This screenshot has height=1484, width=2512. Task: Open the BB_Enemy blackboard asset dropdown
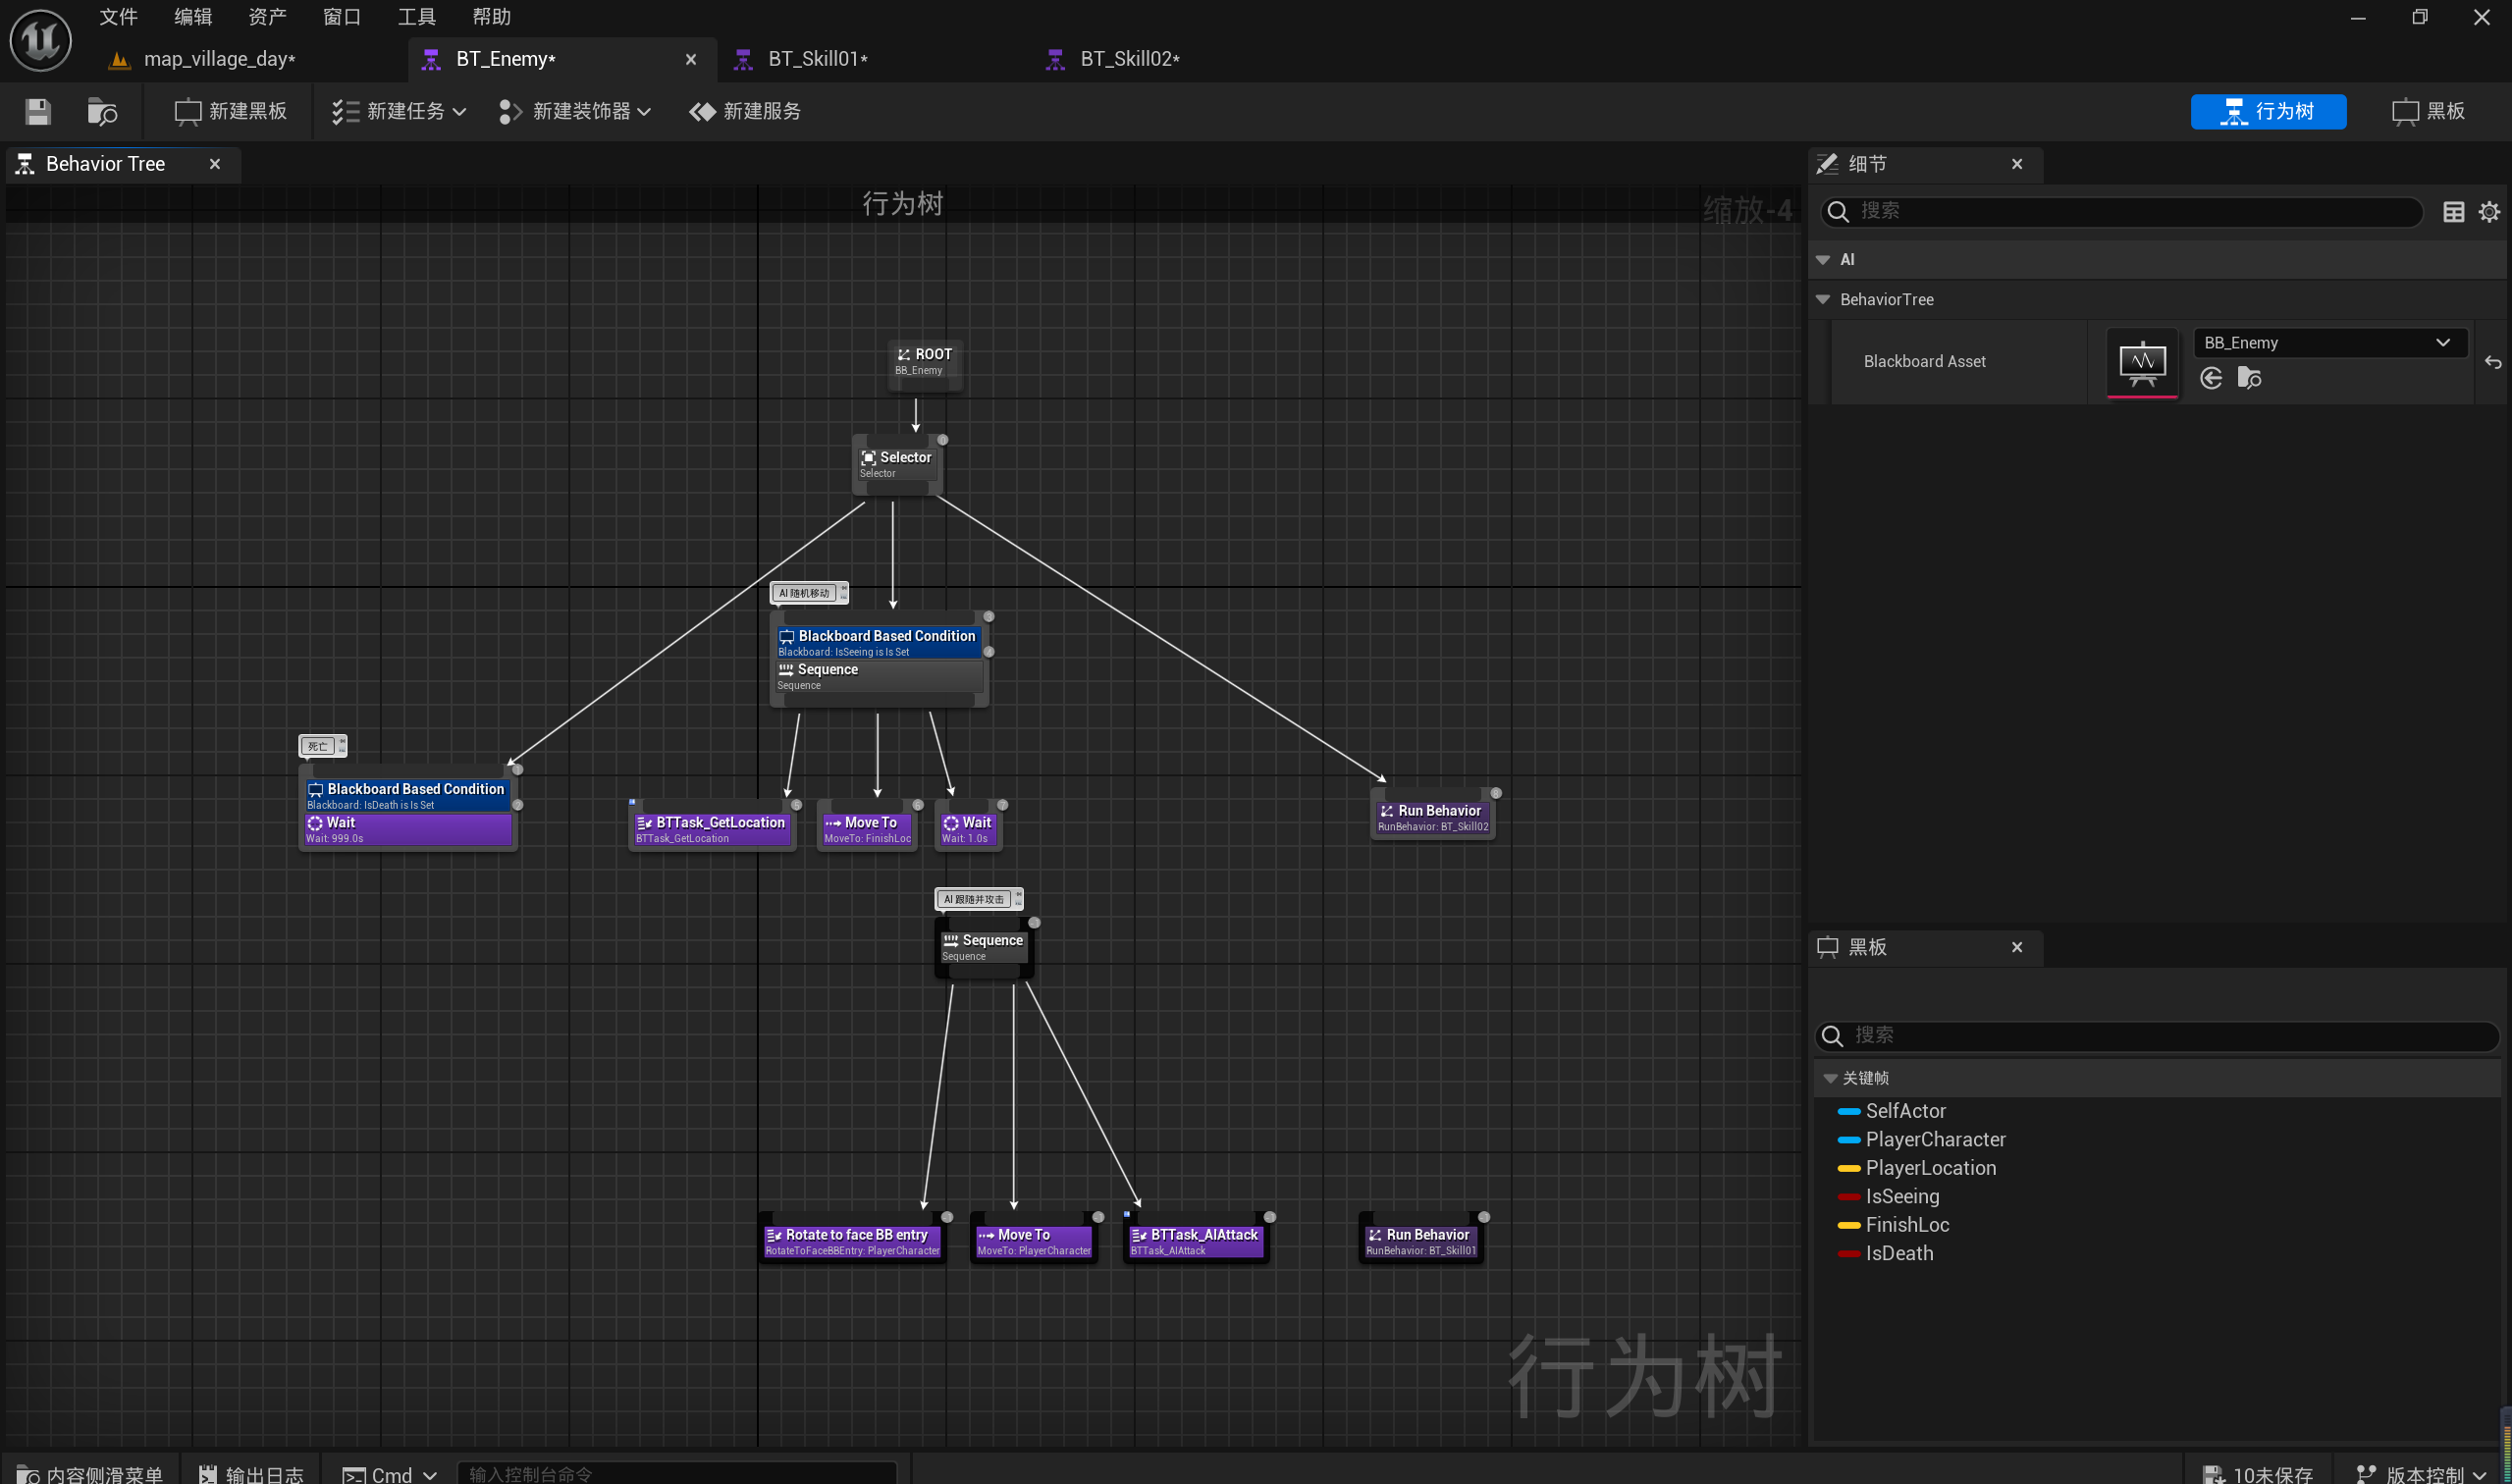pos(2328,342)
